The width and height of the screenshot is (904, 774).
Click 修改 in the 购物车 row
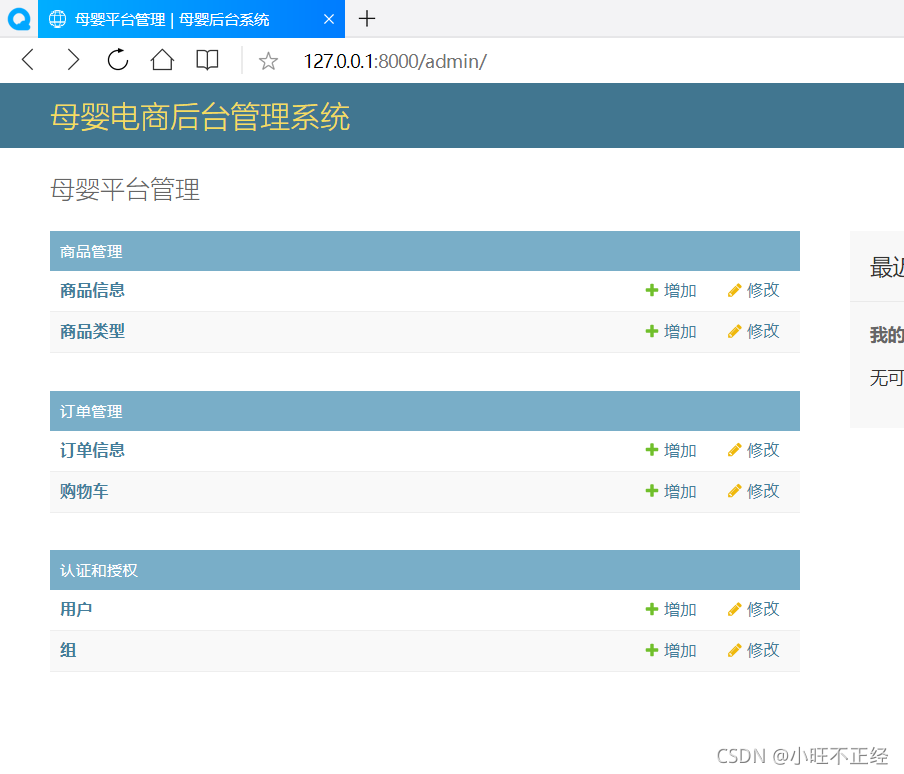tap(754, 491)
